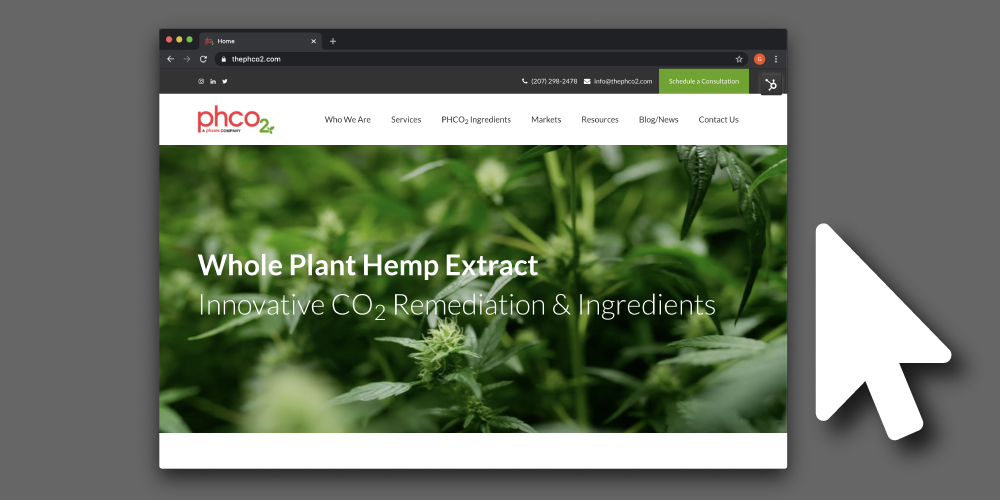Open the Resources menu item
The image size is (1000, 500).
pyautogui.click(x=600, y=120)
